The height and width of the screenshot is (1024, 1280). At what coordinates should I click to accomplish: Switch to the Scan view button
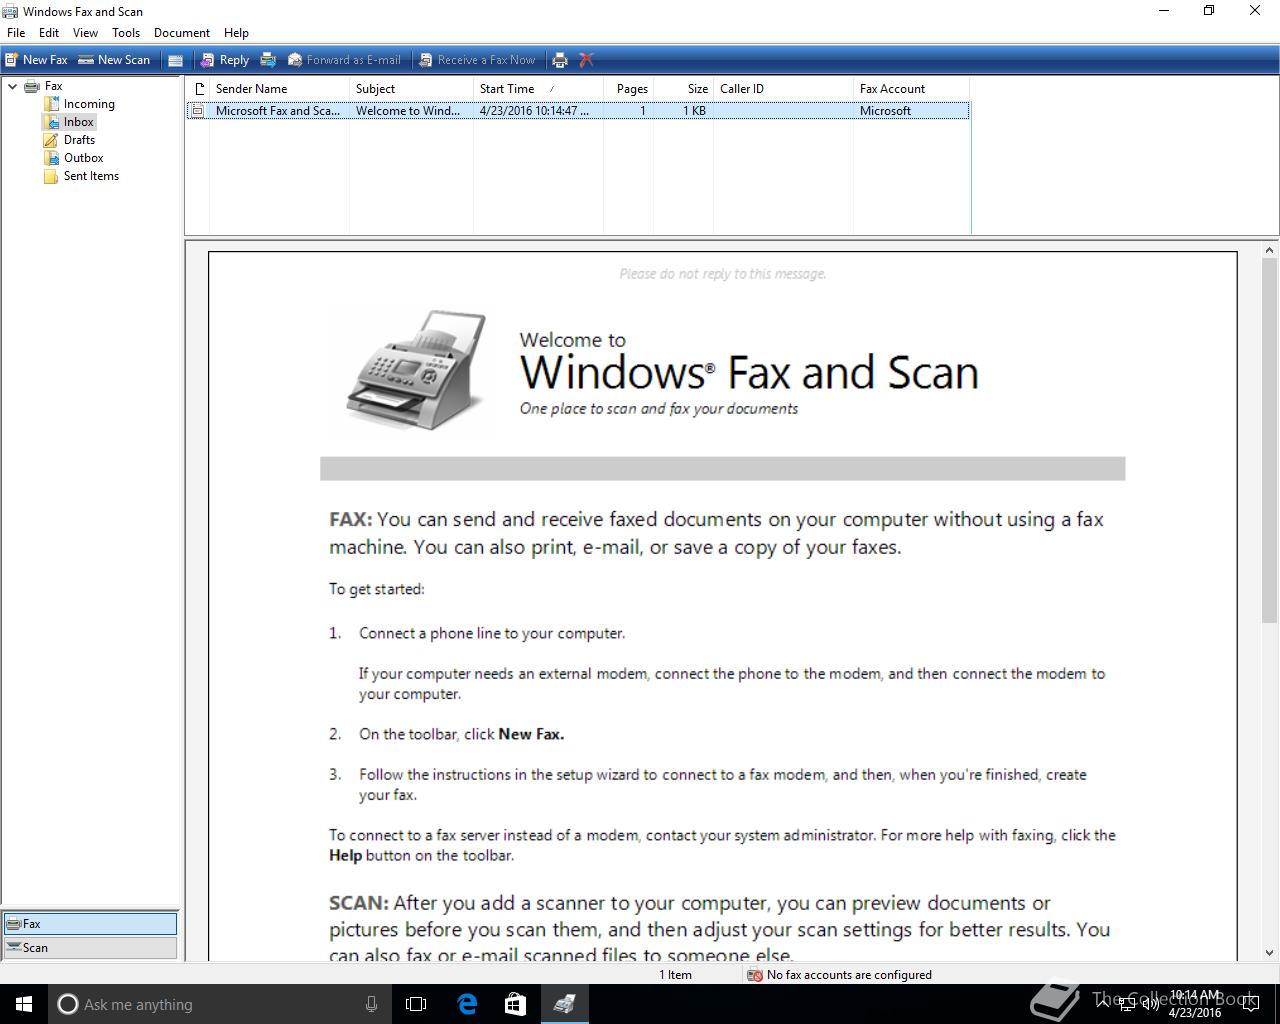[90, 948]
